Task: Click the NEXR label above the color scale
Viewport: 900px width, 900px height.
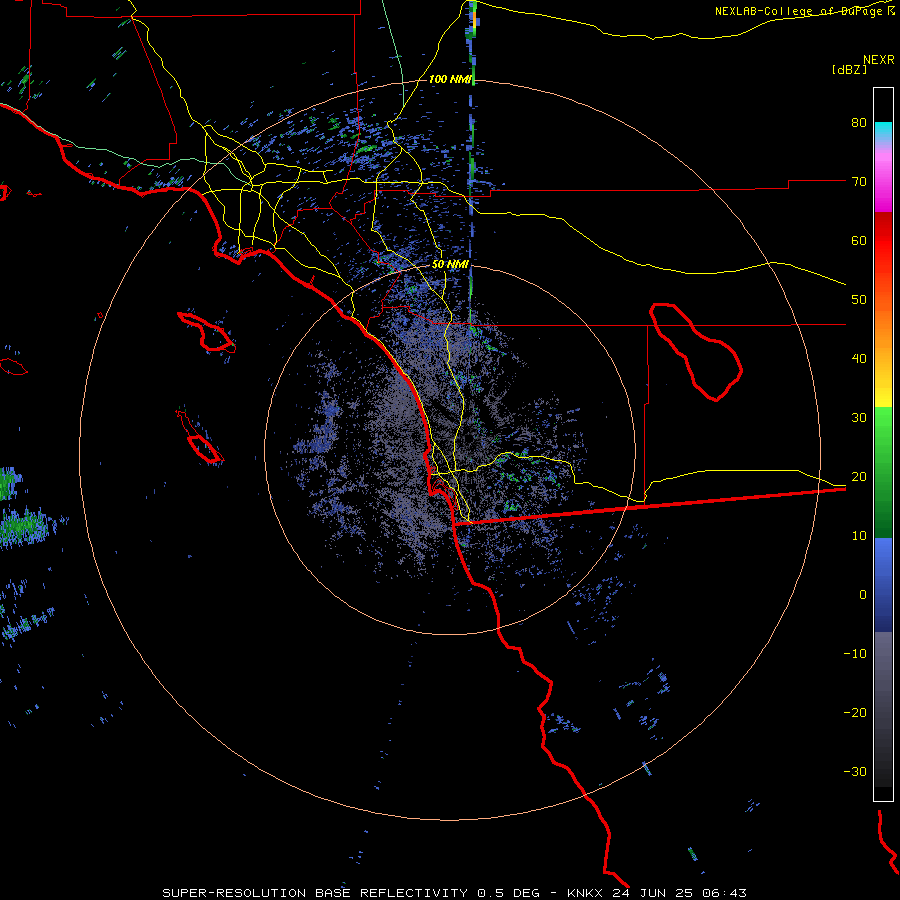Action: pyautogui.click(x=879, y=60)
